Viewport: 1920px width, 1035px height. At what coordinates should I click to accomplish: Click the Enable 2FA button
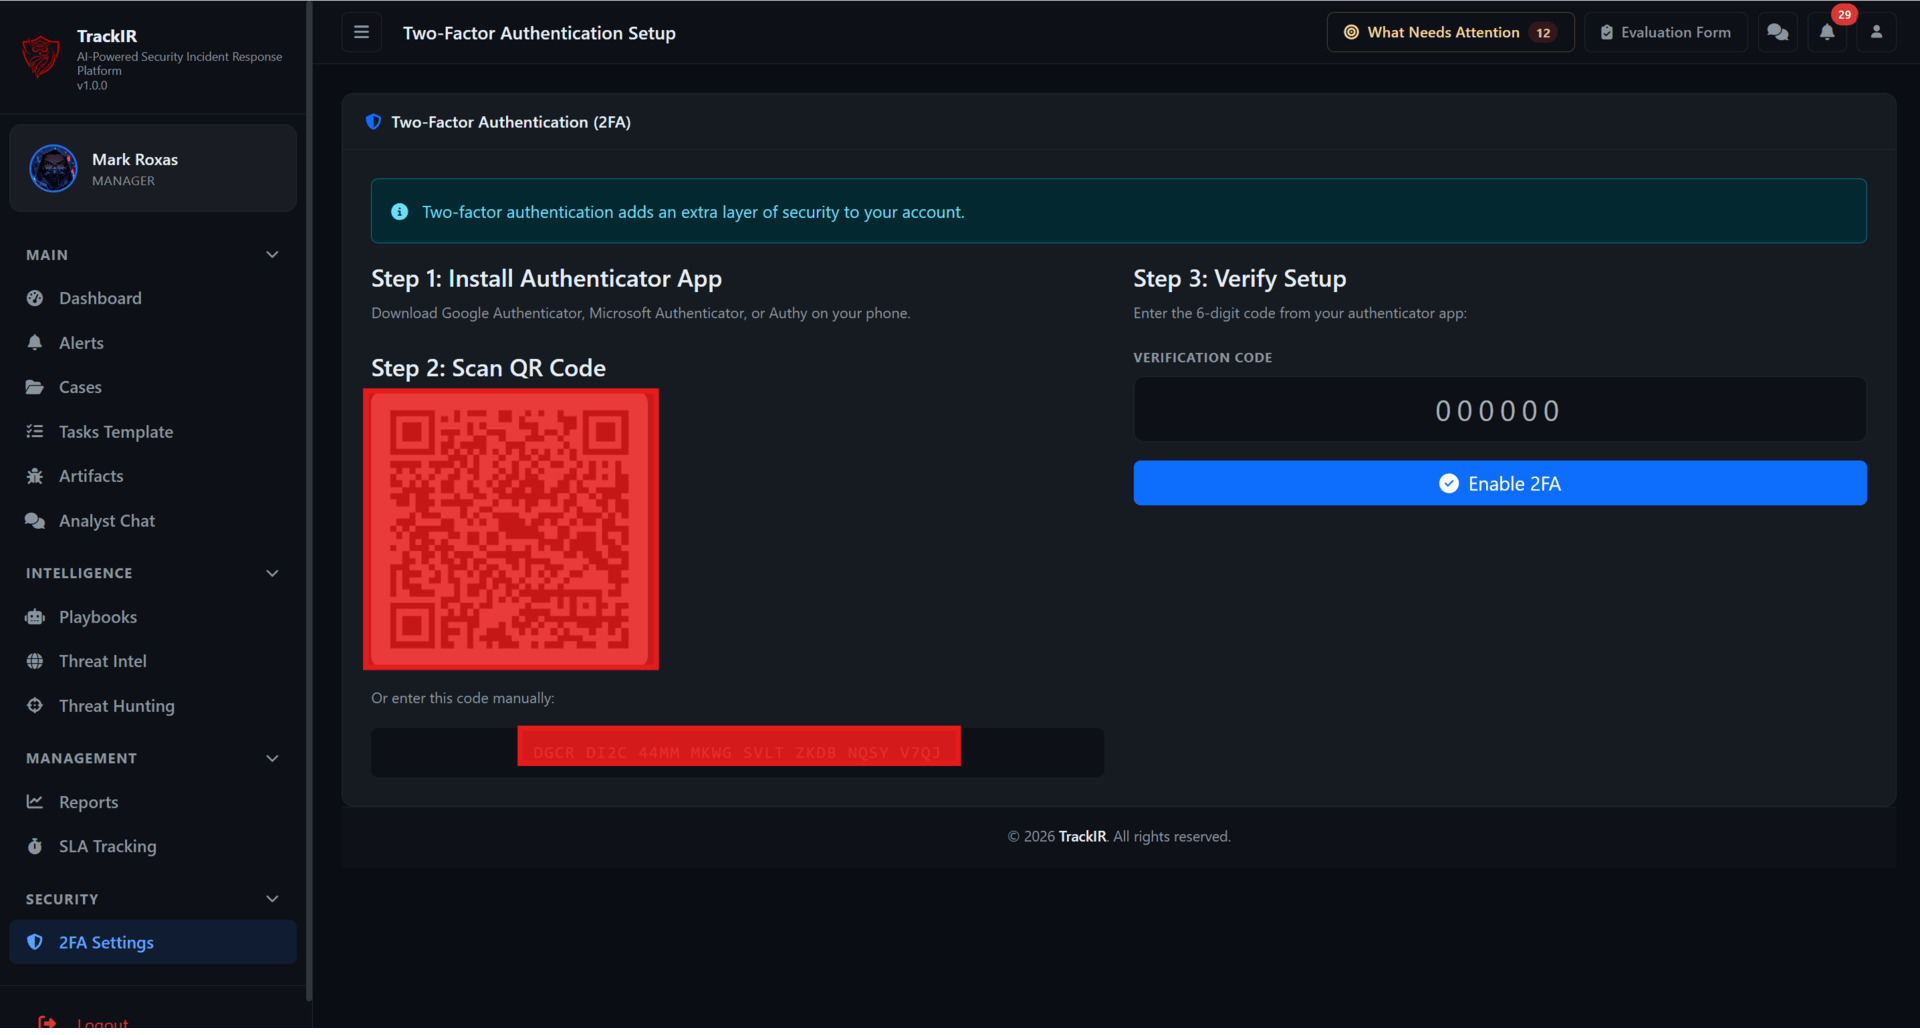tap(1499, 483)
